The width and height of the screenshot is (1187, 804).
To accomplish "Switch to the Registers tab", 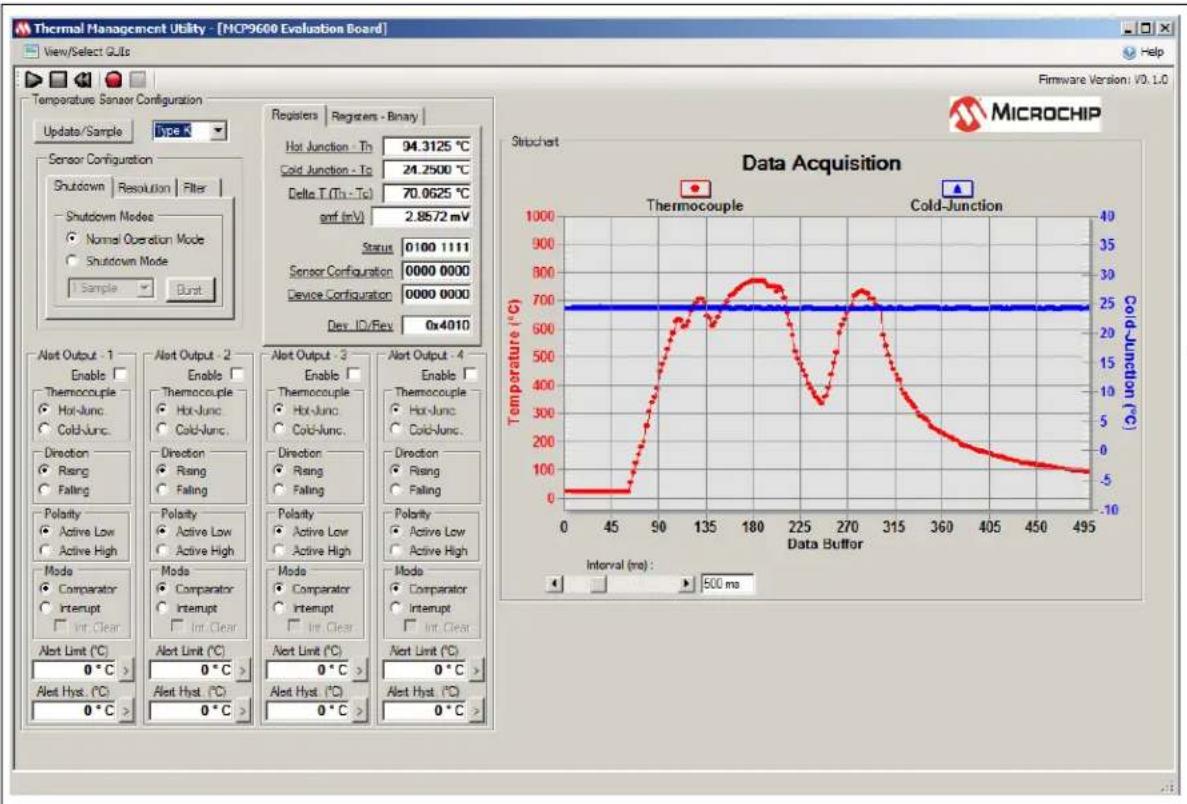I will 295,115.
